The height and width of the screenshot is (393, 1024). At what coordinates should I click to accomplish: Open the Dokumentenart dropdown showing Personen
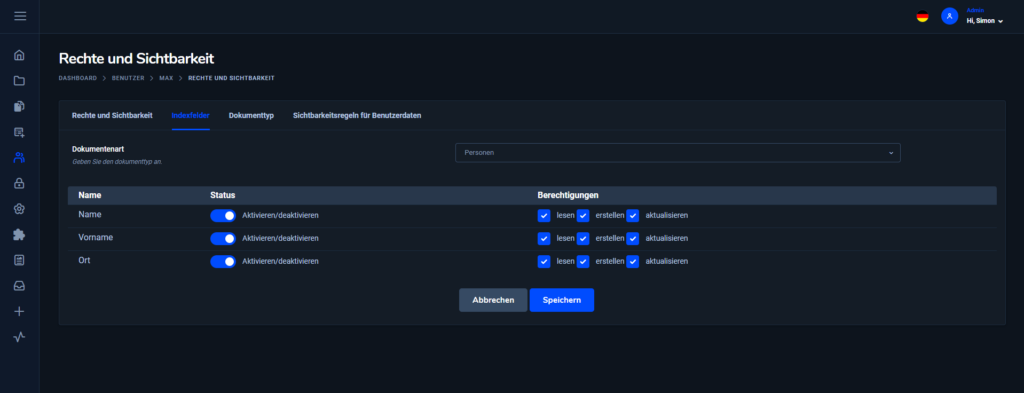pos(677,153)
